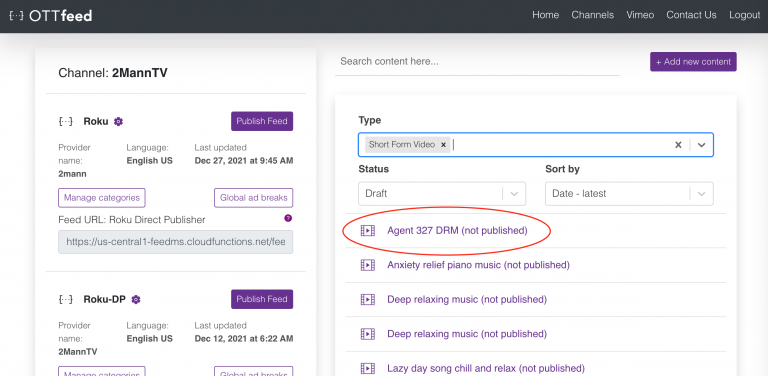Click the Roku feed braces icon
Viewport: 768px width, 376px height.
tap(66, 121)
